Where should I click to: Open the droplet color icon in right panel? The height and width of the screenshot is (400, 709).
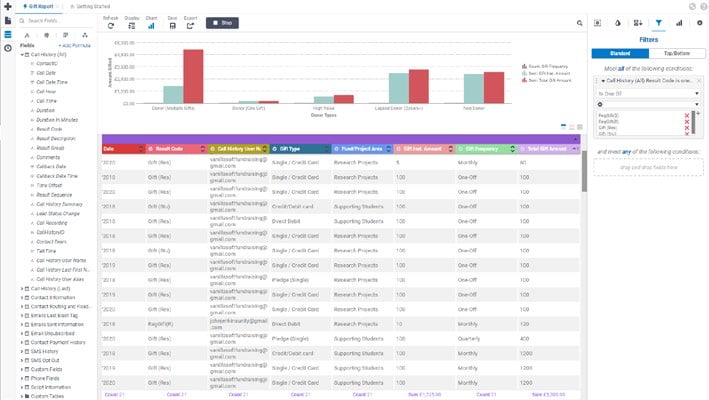pos(618,23)
